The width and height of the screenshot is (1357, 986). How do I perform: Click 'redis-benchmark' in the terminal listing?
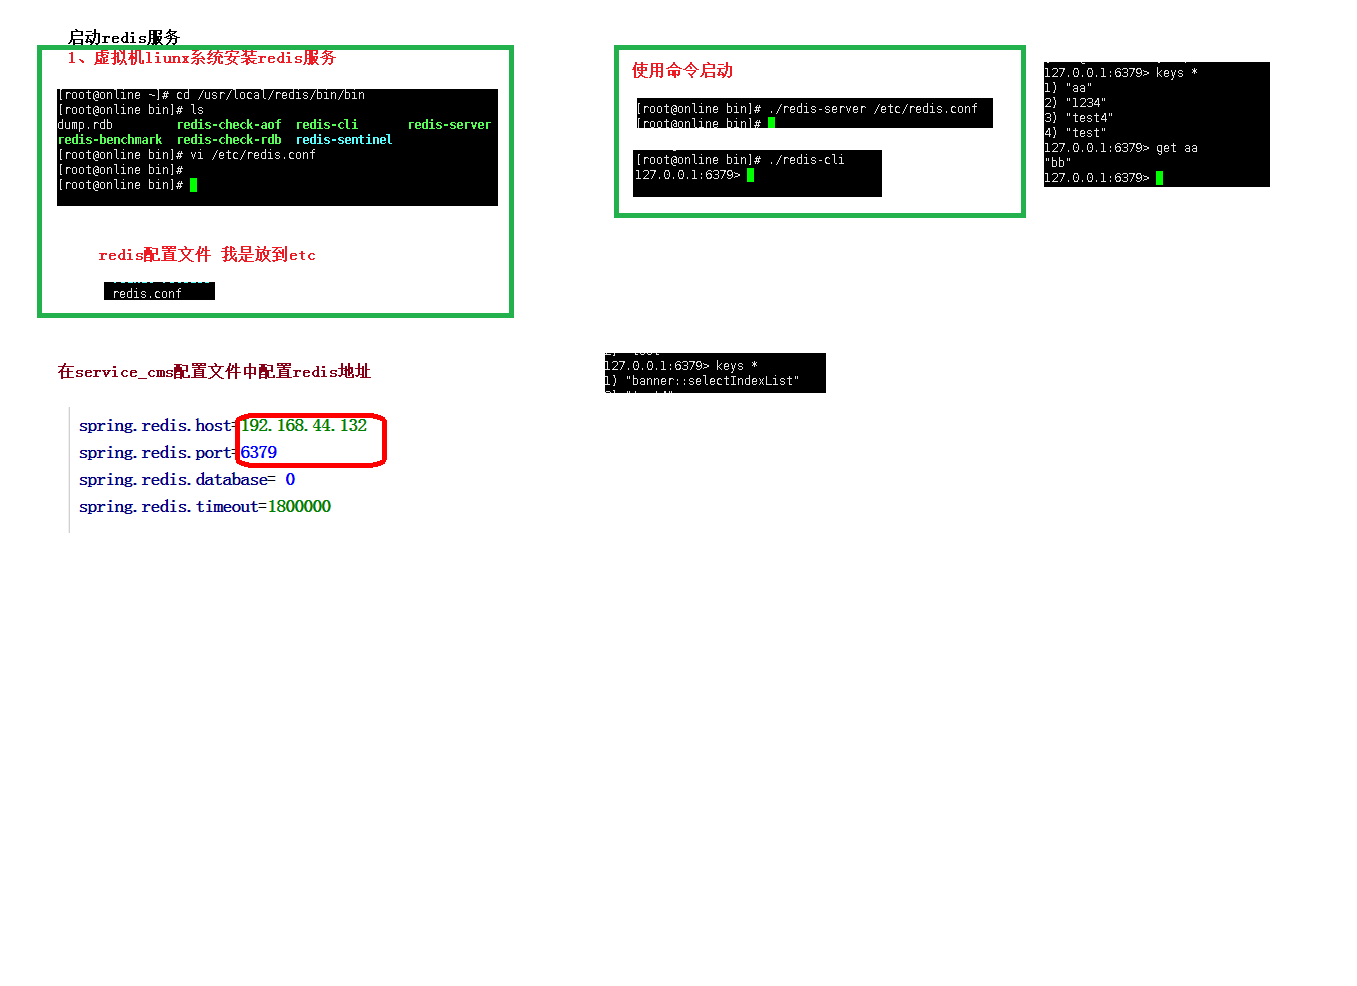[110, 140]
